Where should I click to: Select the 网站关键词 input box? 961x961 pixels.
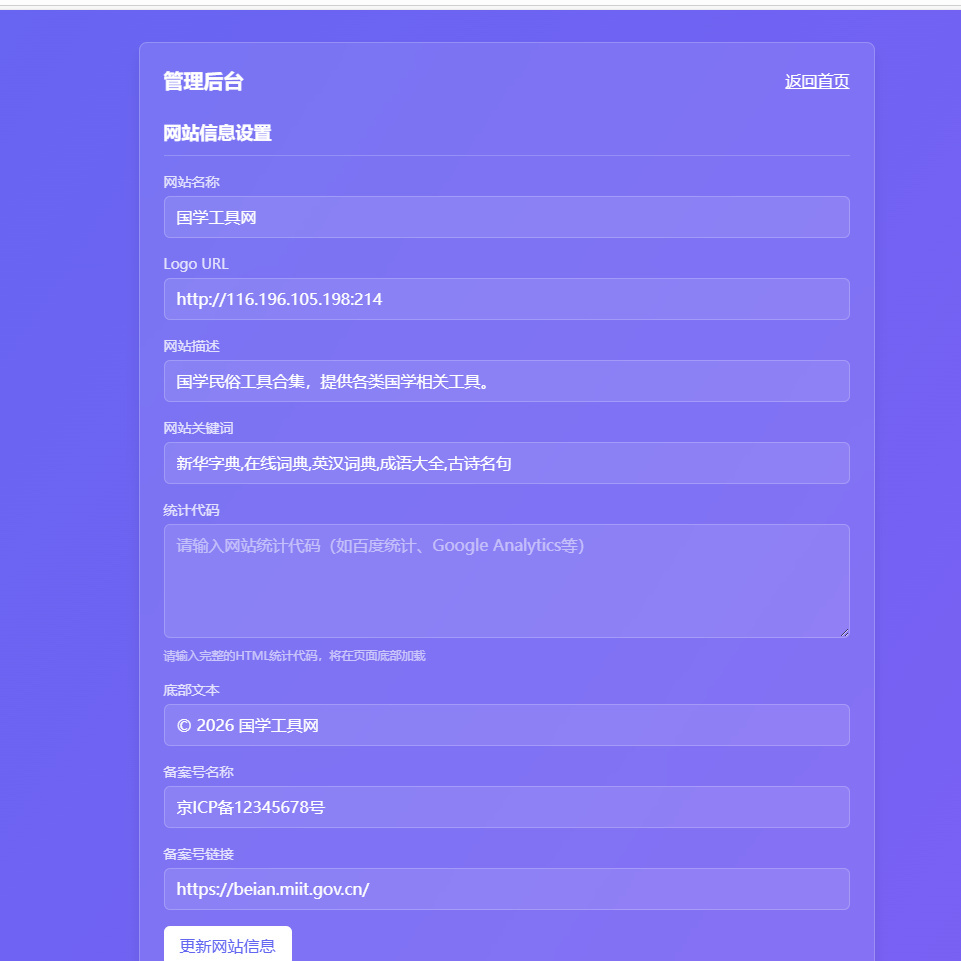click(506, 463)
